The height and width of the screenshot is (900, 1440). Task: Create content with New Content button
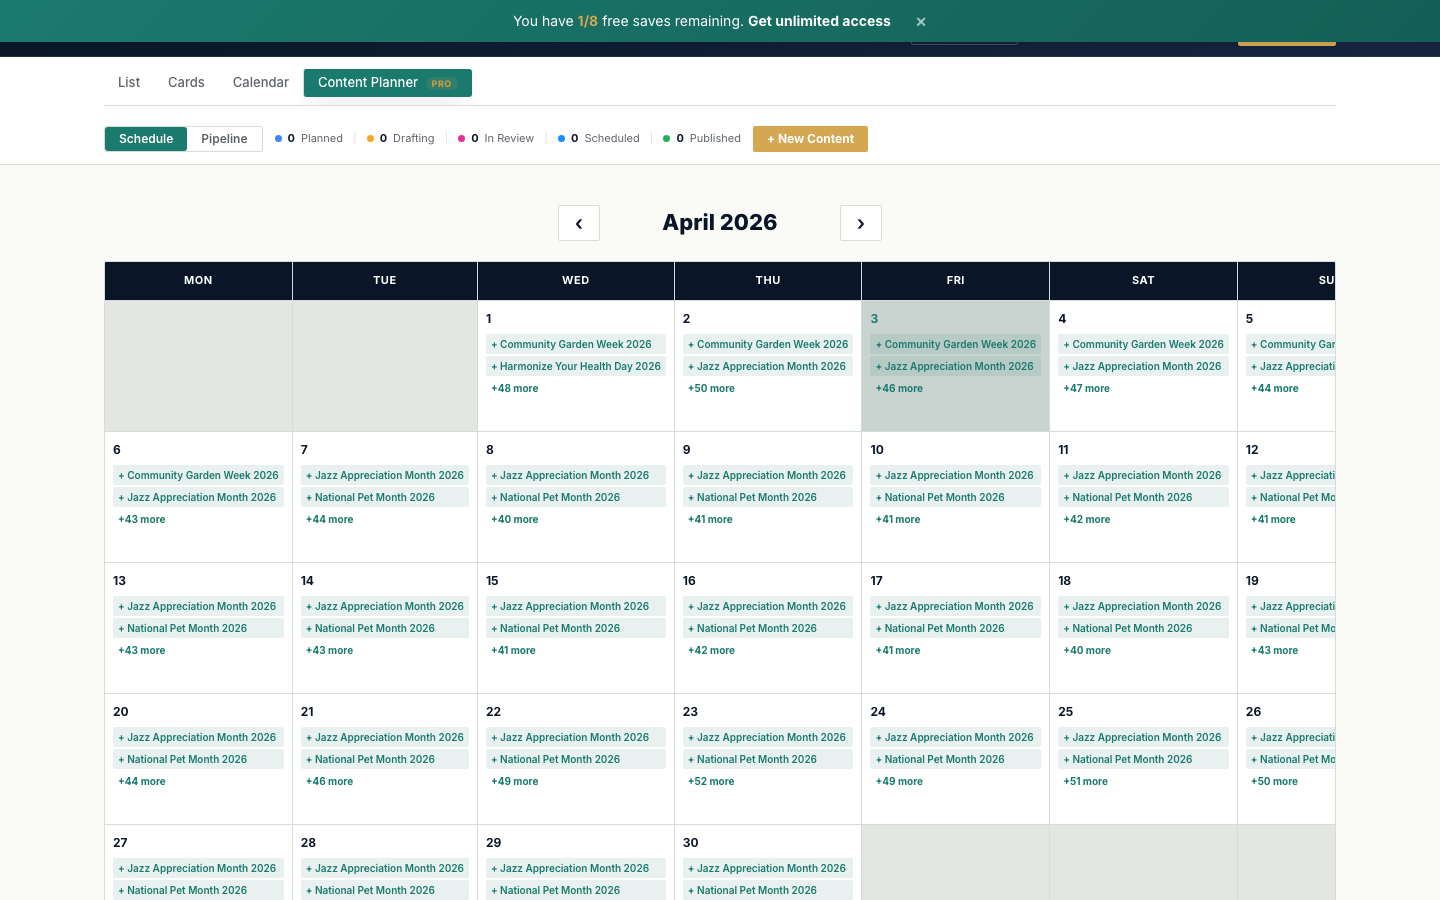810,138
